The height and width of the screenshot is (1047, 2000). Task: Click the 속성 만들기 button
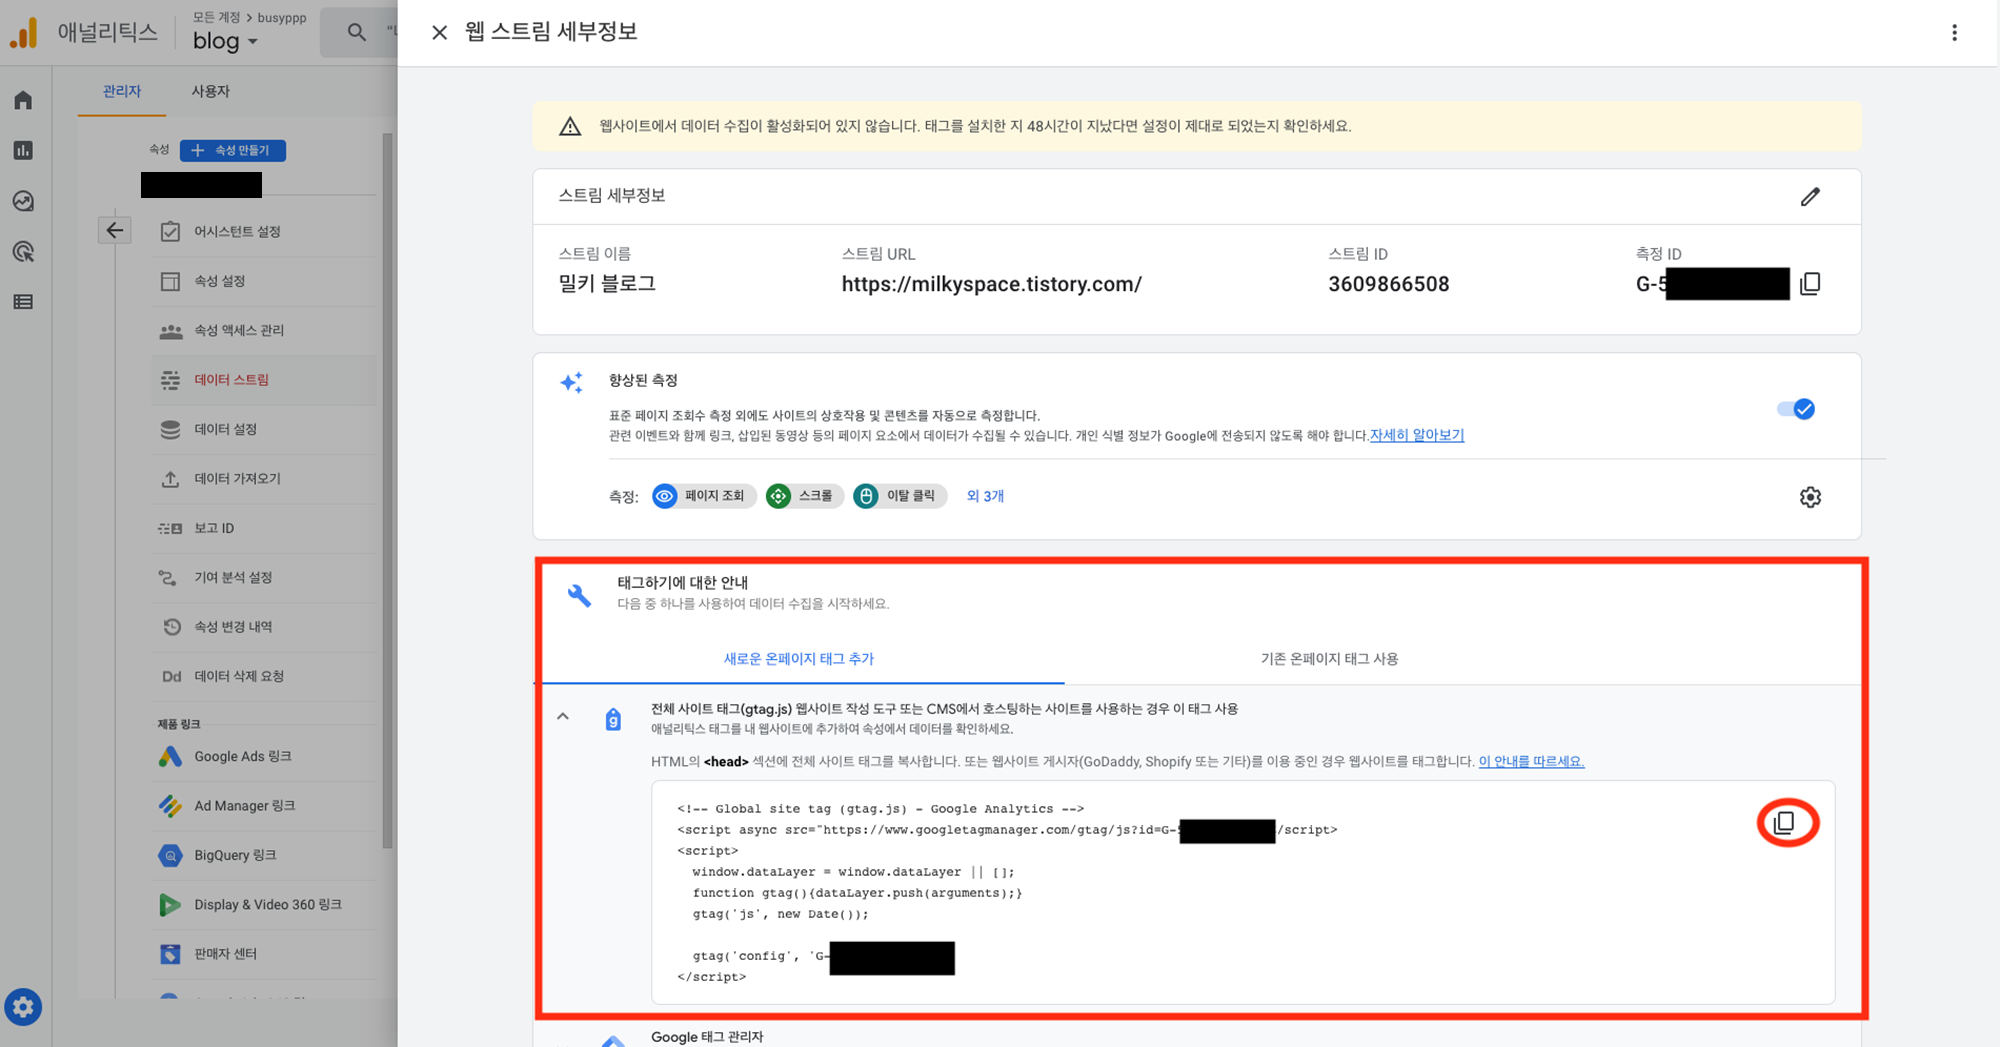(232, 150)
